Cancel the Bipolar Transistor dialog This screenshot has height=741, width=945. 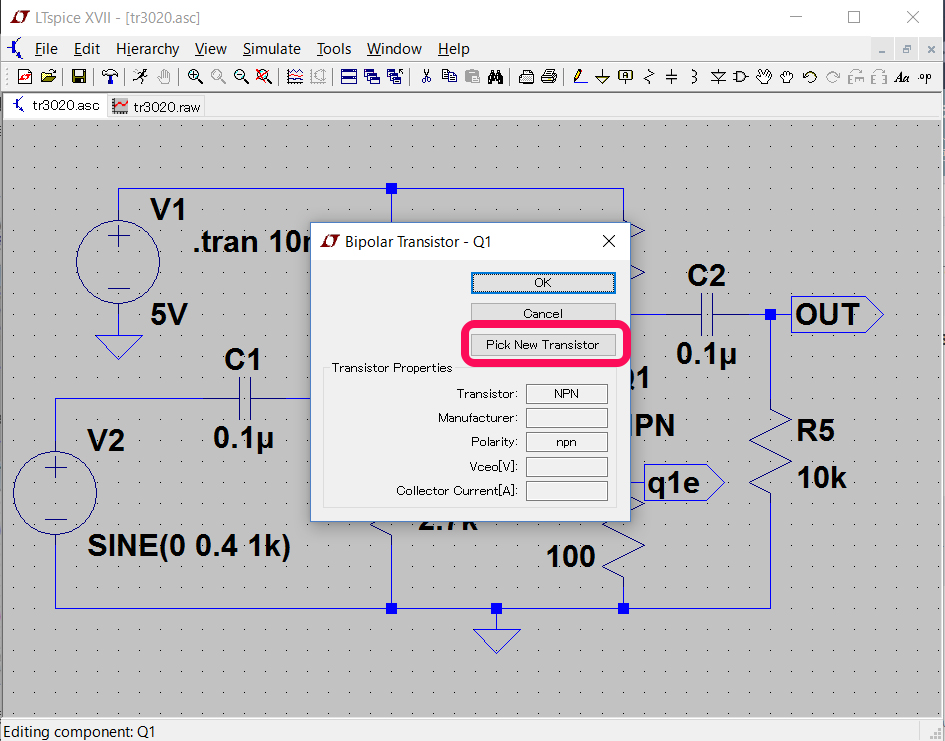click(x=542, y=313)
